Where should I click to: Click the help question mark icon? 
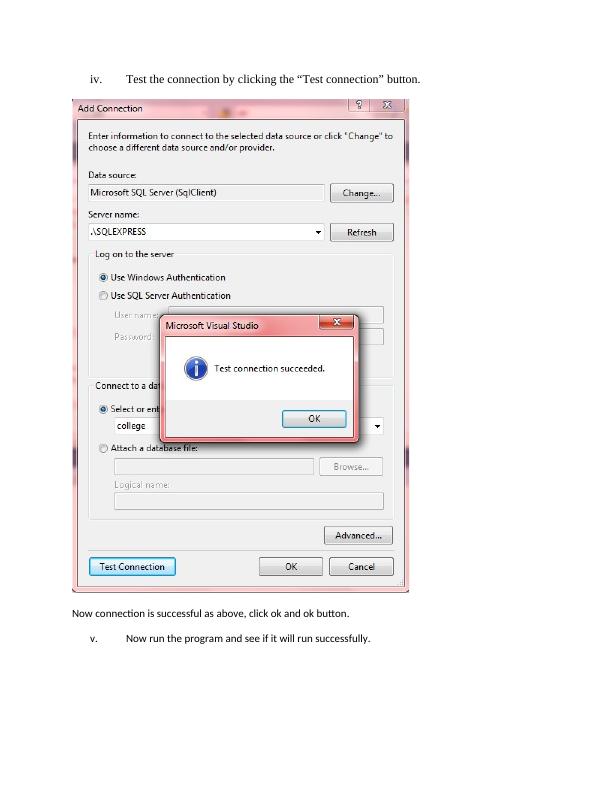[359, 105]
